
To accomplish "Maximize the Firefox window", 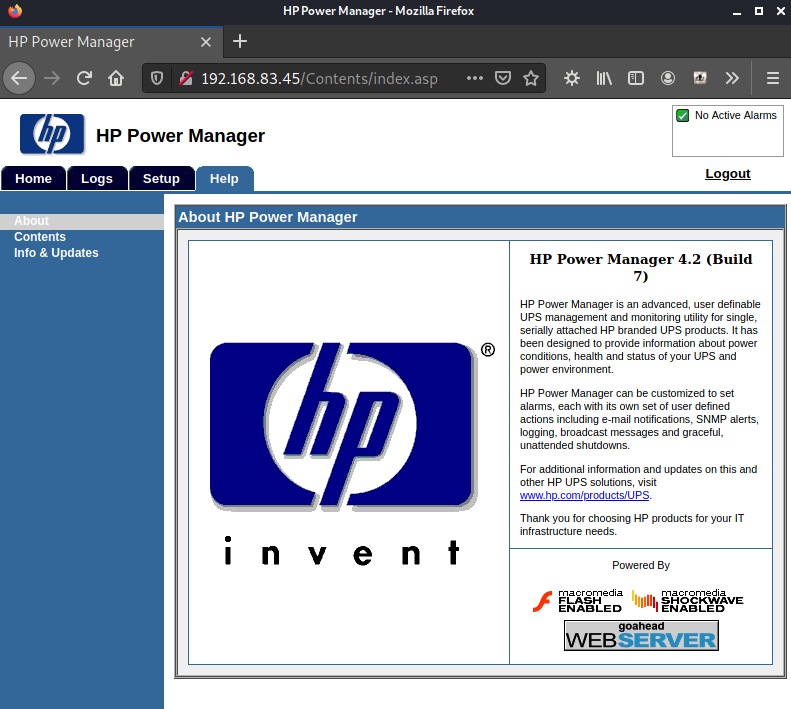I will 758,11.
